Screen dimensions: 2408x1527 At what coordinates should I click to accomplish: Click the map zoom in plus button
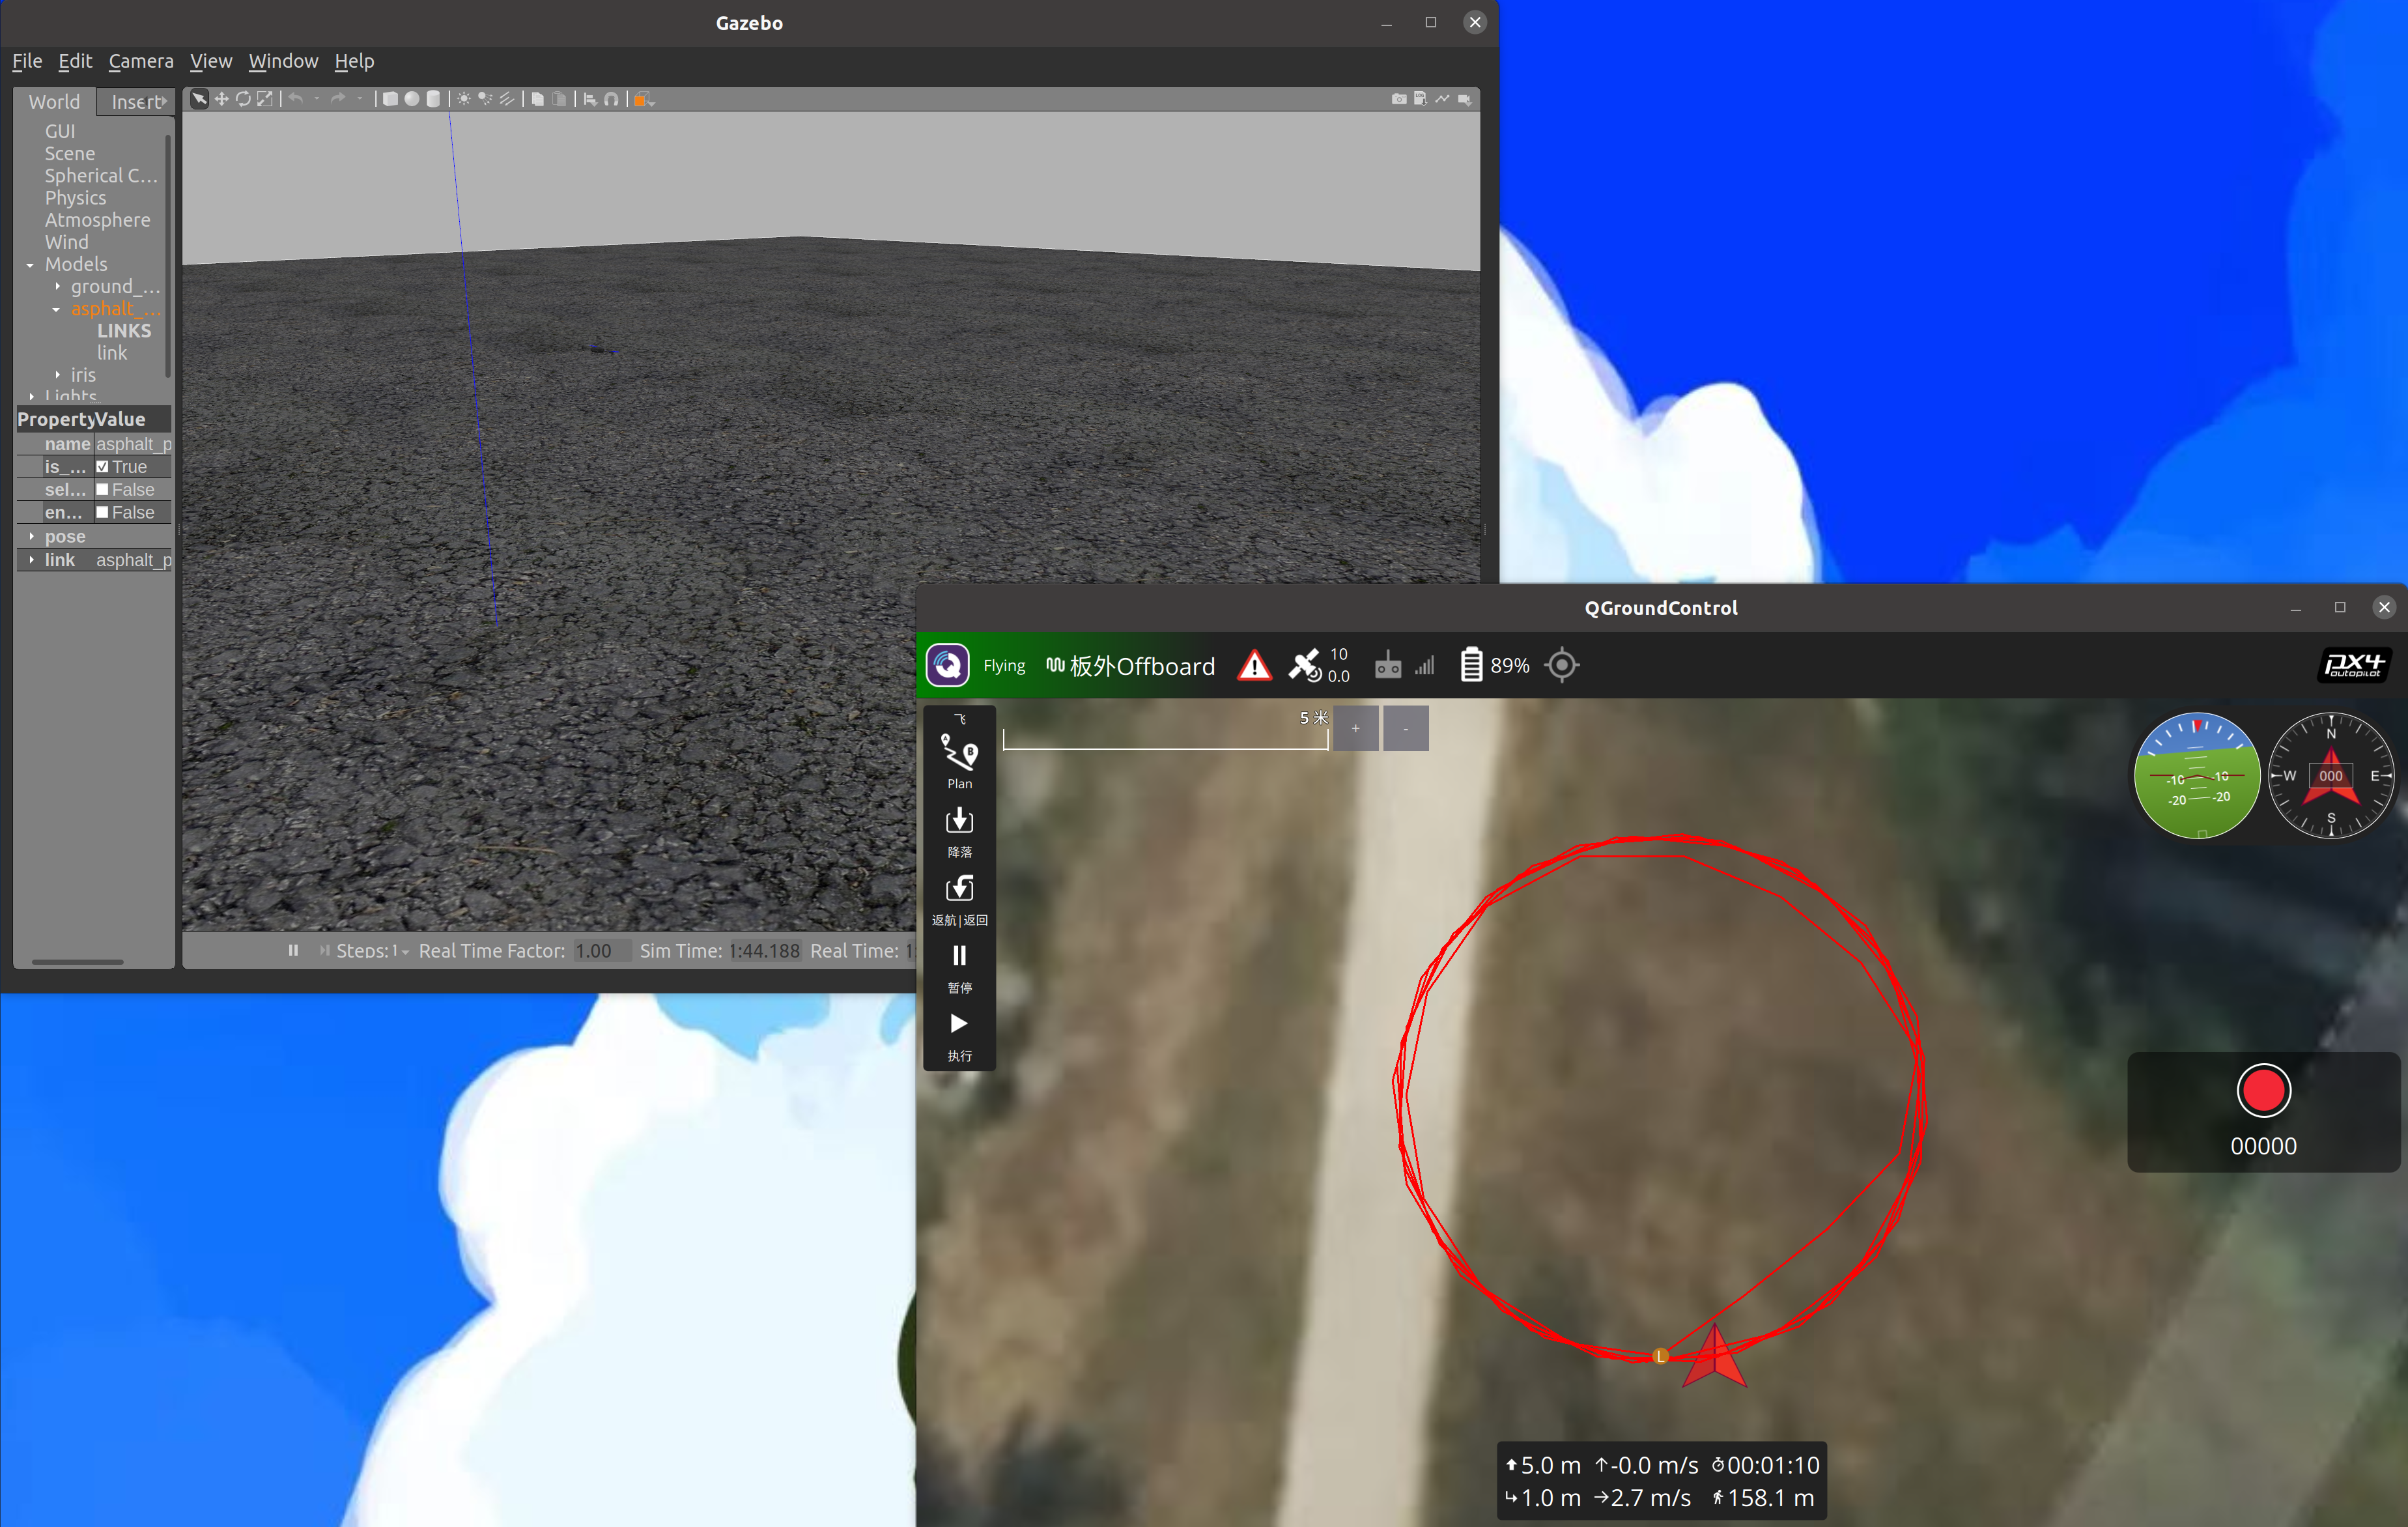[x=1356, y=728]
